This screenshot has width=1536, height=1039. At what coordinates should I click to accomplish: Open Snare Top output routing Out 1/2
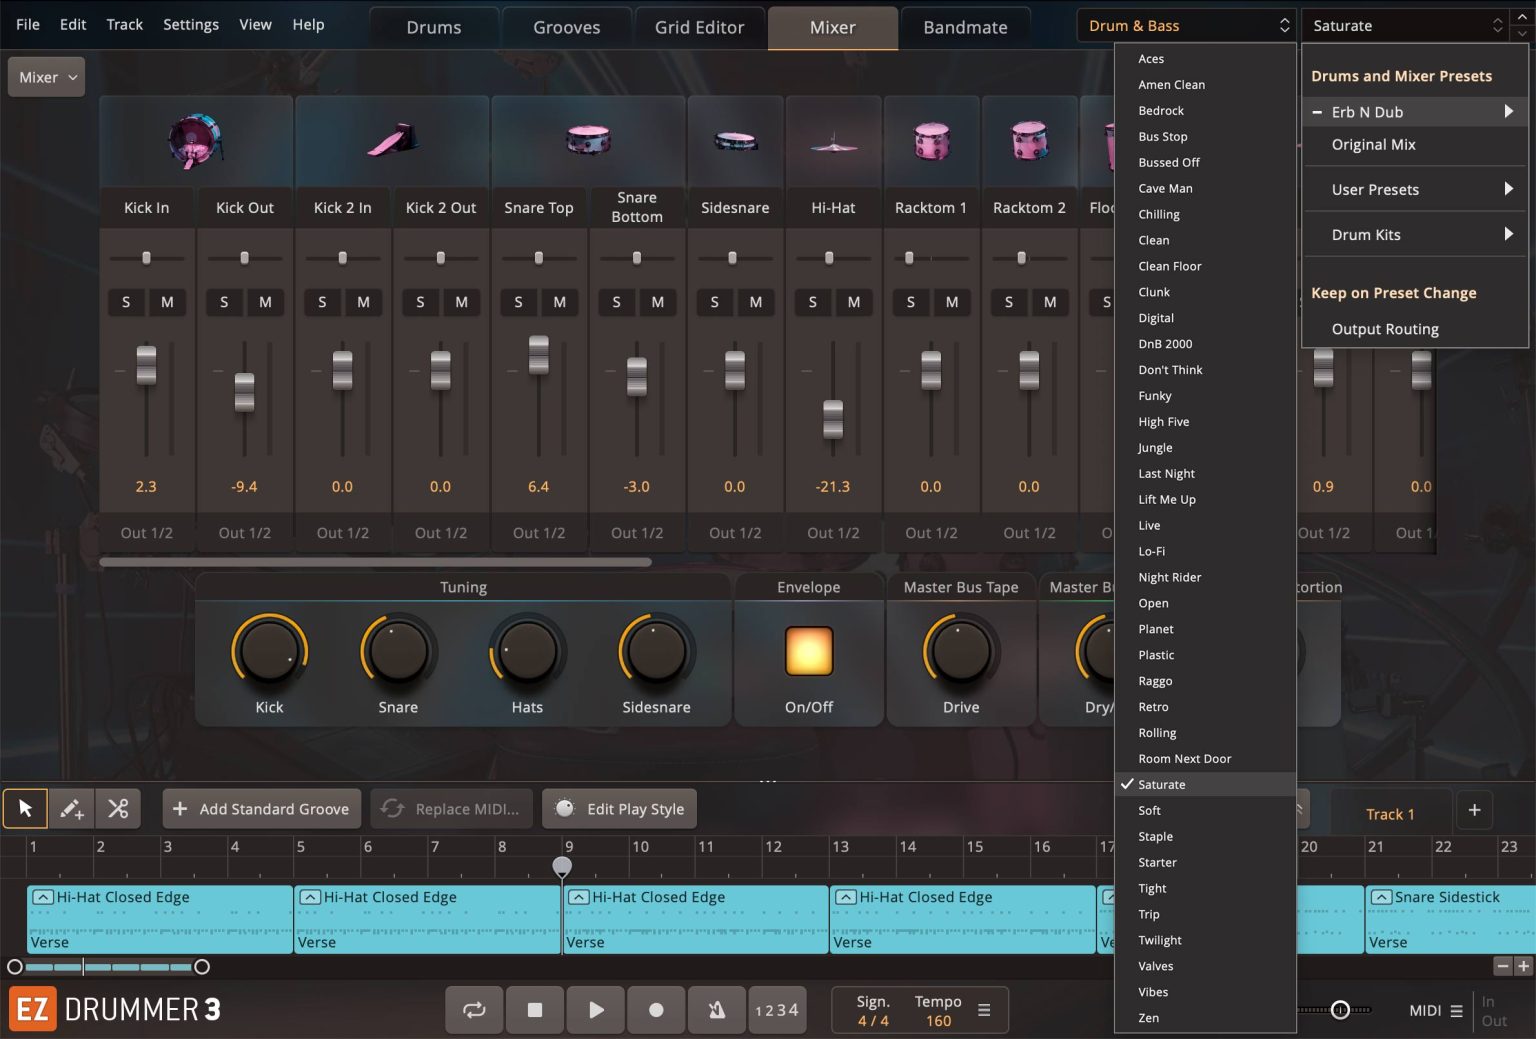tap(539, 533)
